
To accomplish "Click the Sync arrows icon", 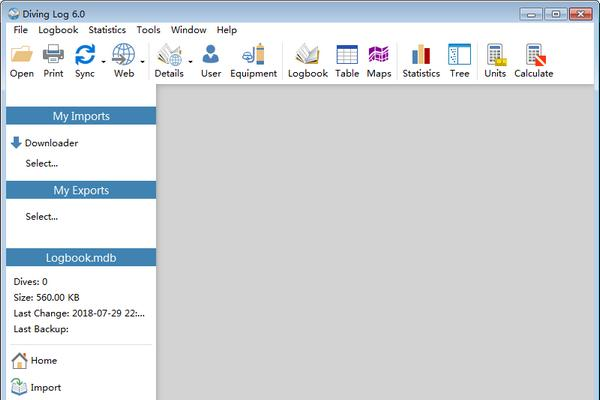I will tap(85, 54).
